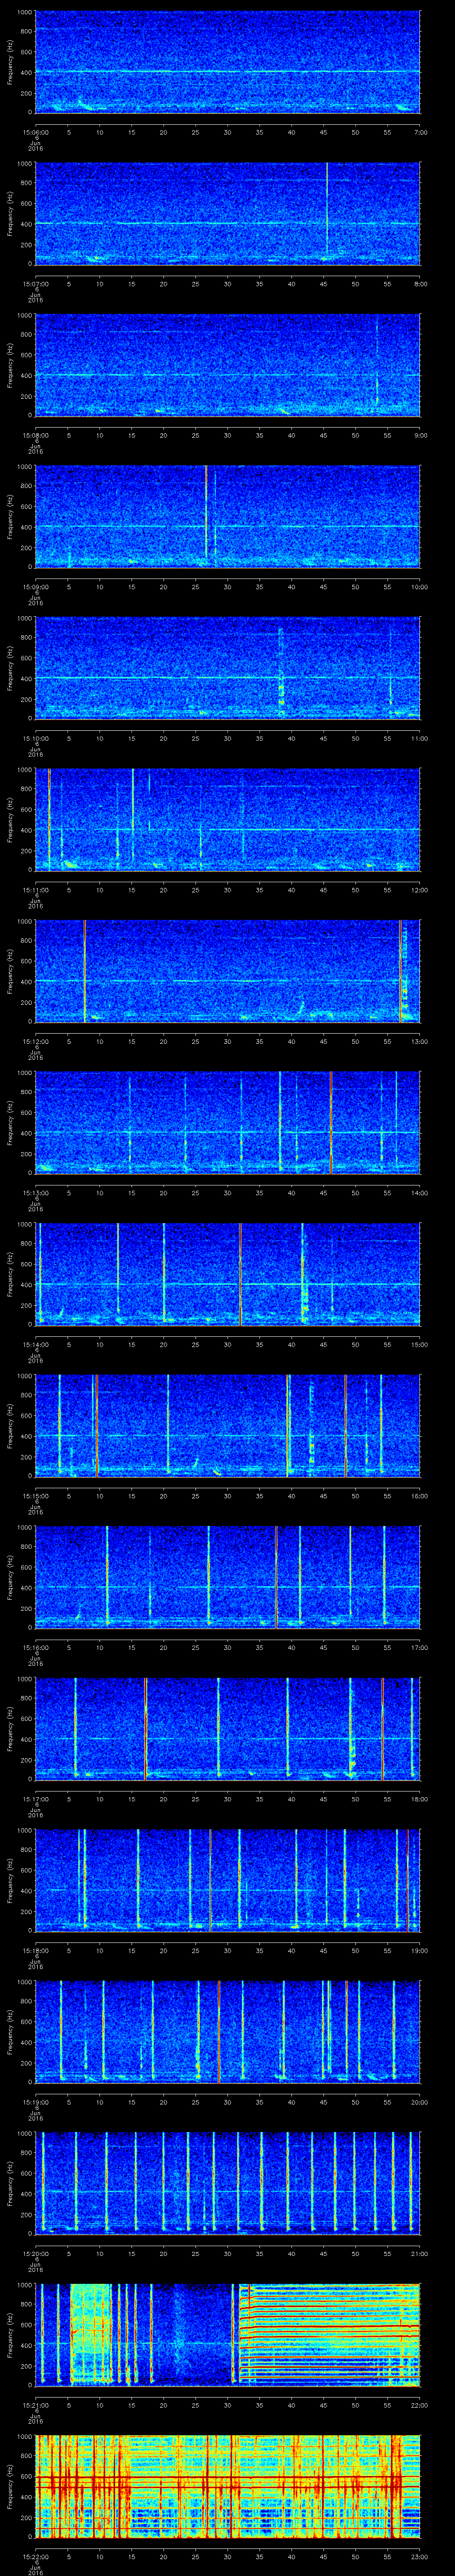Click the red spike near 38 seconds in the 15:16:00 panel
The height and width of the screenshot is (2576, 455).
[x=276, y=1577]
